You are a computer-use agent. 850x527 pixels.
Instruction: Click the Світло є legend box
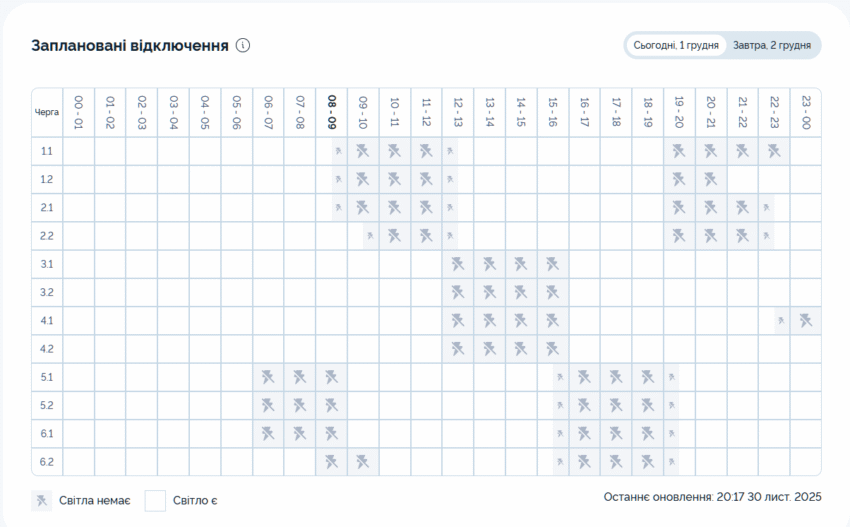pyautogui.click(x=155, y=500)
